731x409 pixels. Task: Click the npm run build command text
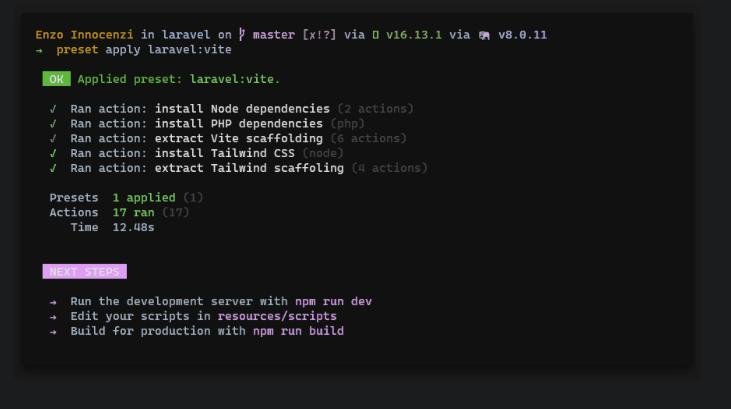point(298,332)
